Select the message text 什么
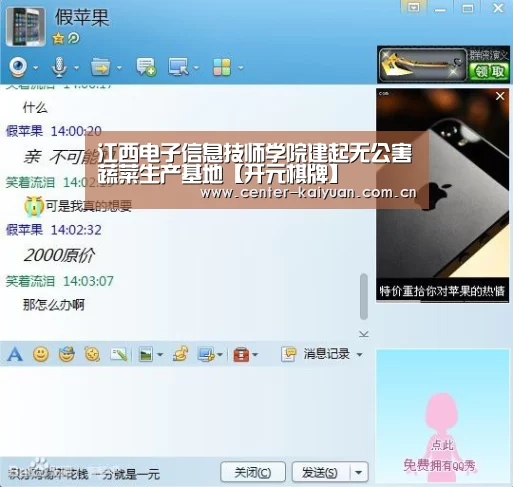 coord(35,107)
